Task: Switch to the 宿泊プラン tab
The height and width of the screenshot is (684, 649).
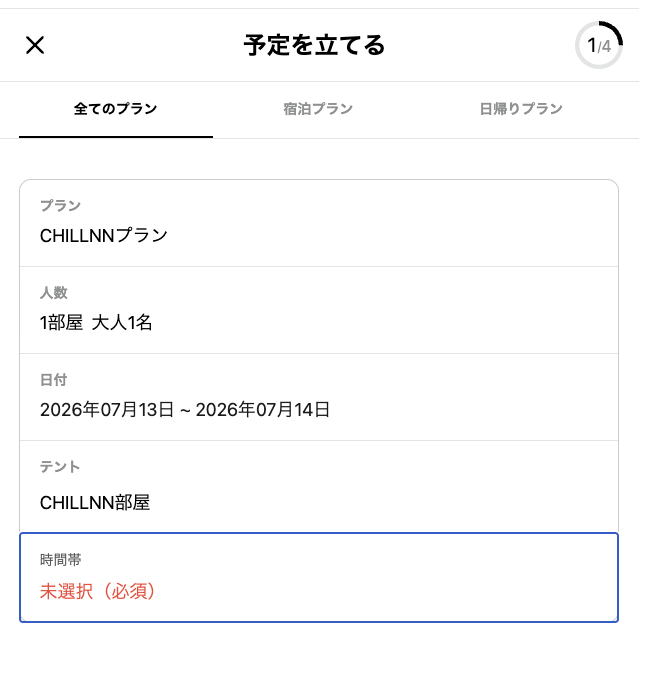Action: pos(318,109)
